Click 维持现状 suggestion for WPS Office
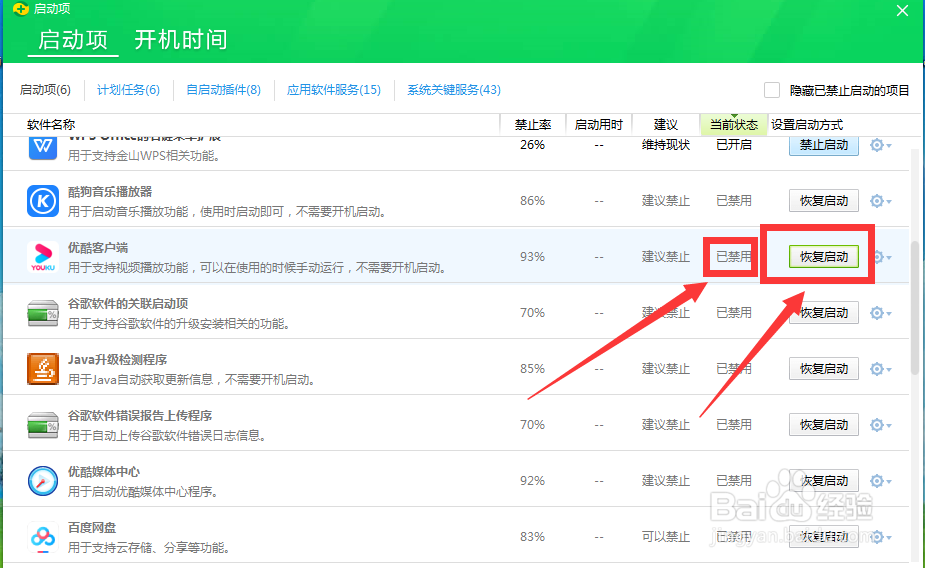 (665, 145)
